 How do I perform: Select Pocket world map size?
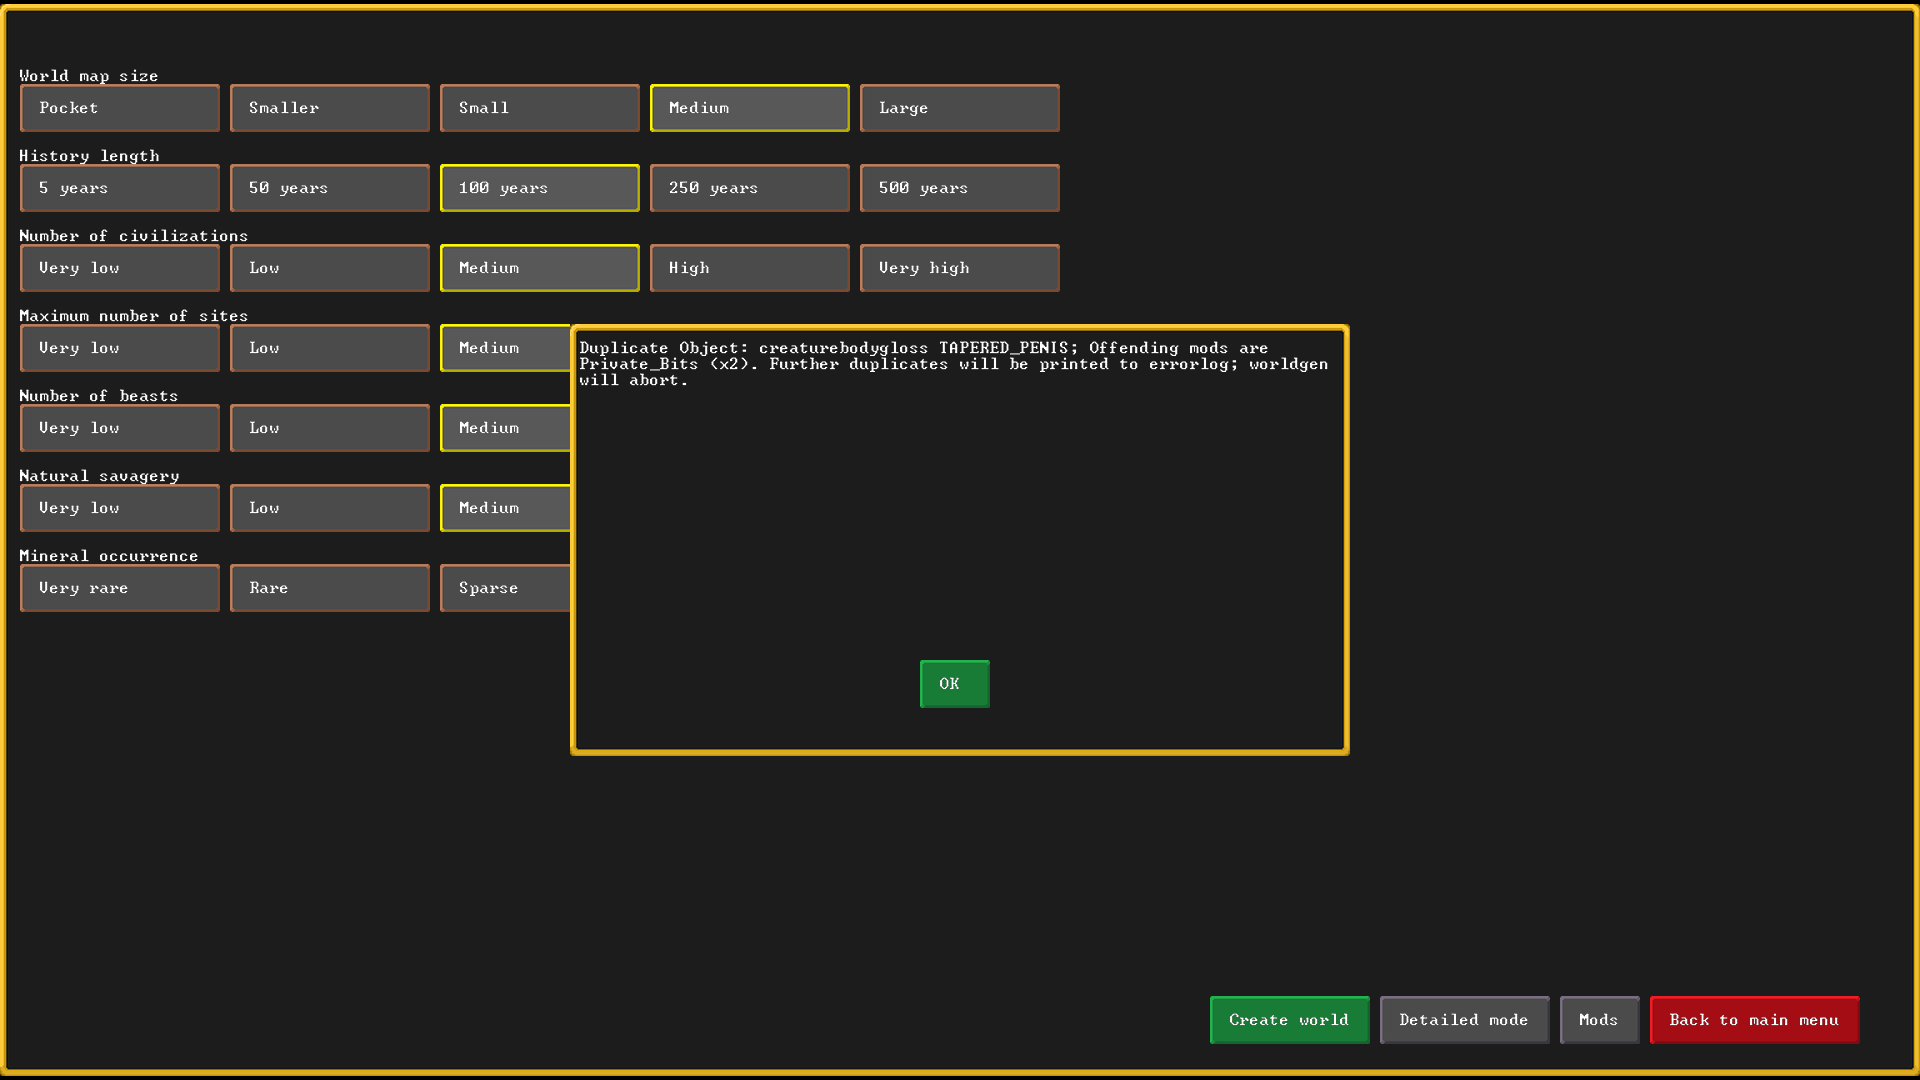[x=120, y=108]
